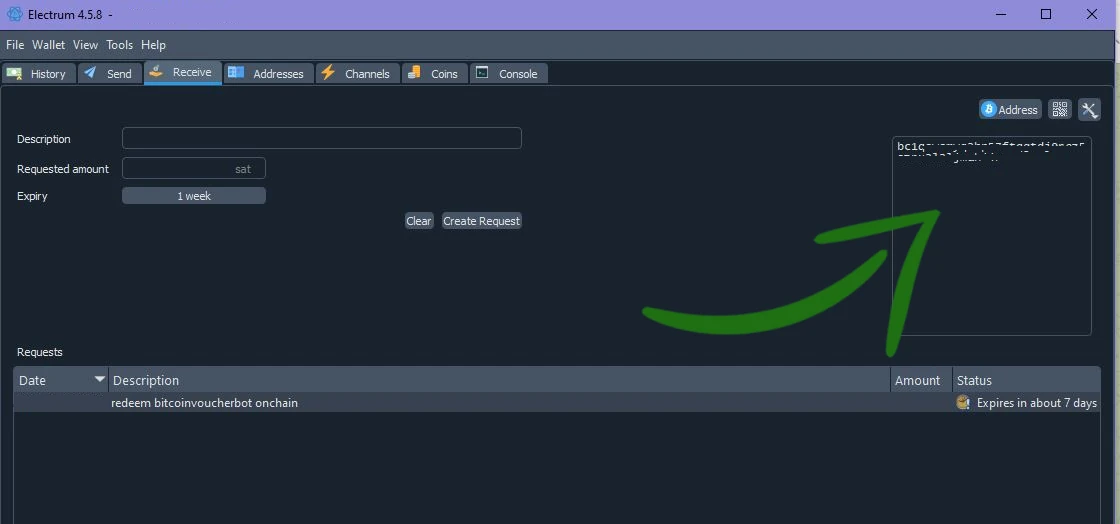Expand the Expiry 1 week dropdown

(x=193, y=196)
